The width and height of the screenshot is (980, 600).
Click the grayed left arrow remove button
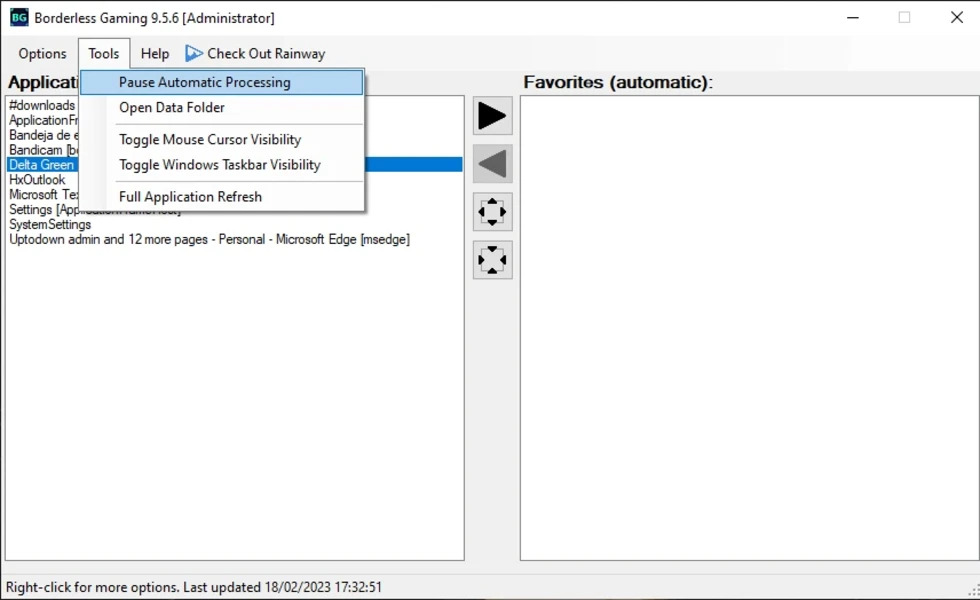coord(492,164)
